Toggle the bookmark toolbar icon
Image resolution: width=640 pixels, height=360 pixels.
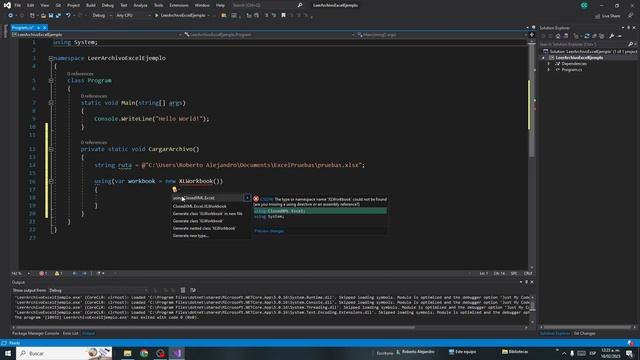(283, 16)
